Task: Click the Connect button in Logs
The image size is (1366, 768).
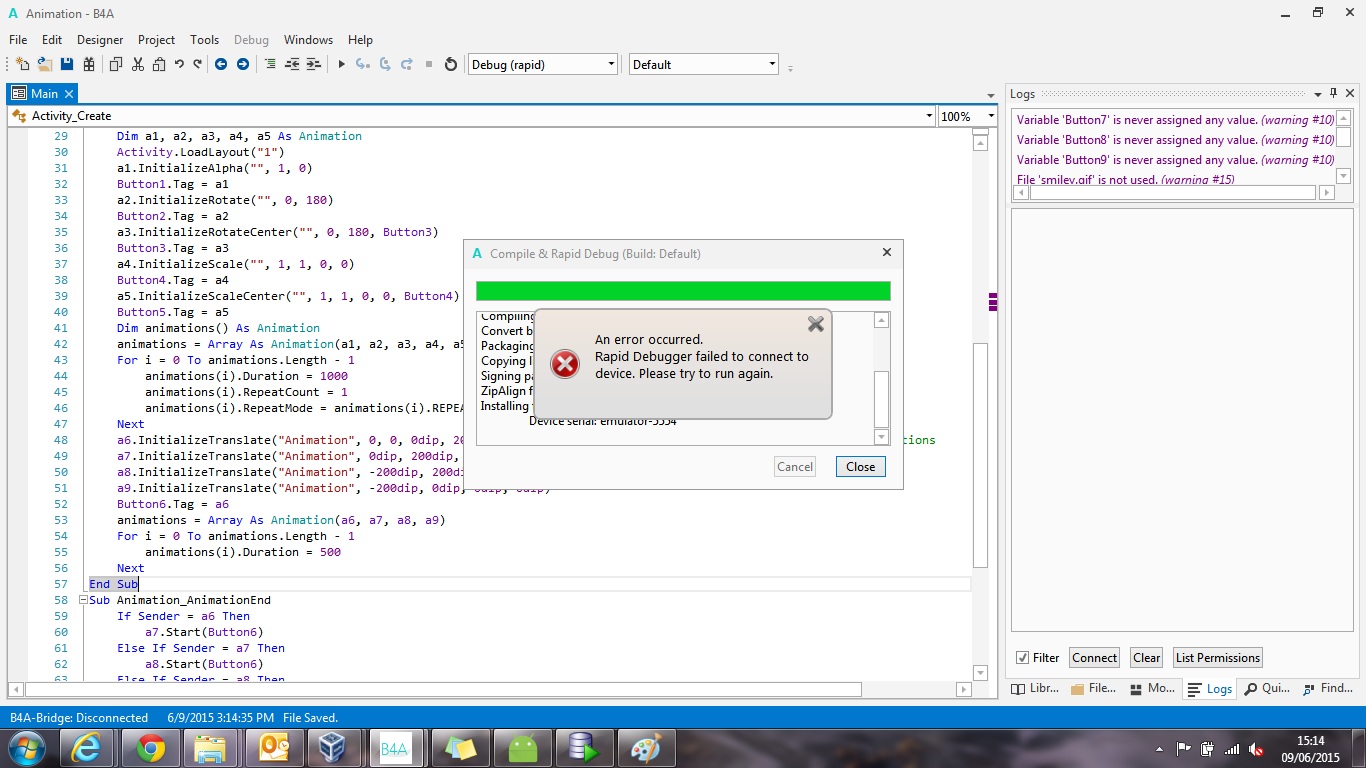Action: click(x=1094, y=658)
